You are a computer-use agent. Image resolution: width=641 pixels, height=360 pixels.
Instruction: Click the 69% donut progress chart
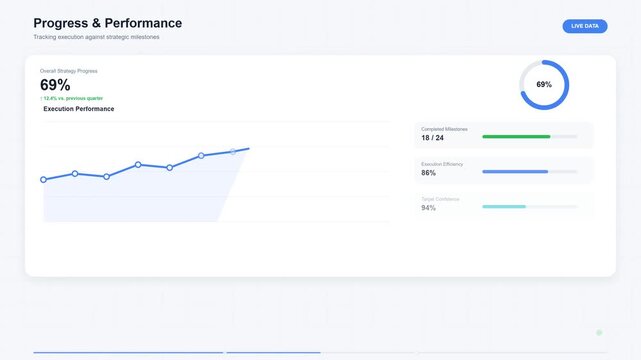[x=544, y=85]
